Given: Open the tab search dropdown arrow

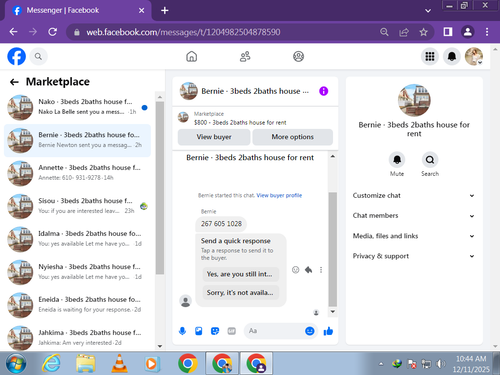Looking at the screenshot, I should click(x=428, y=11).
